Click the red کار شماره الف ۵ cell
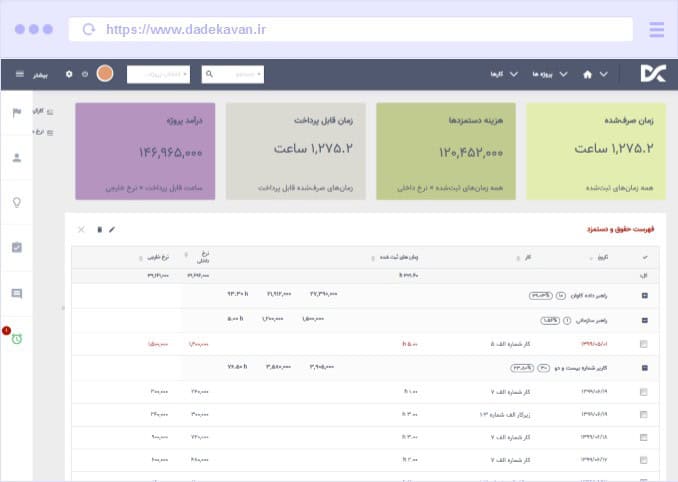678x482 pixels. pos(510,344)
